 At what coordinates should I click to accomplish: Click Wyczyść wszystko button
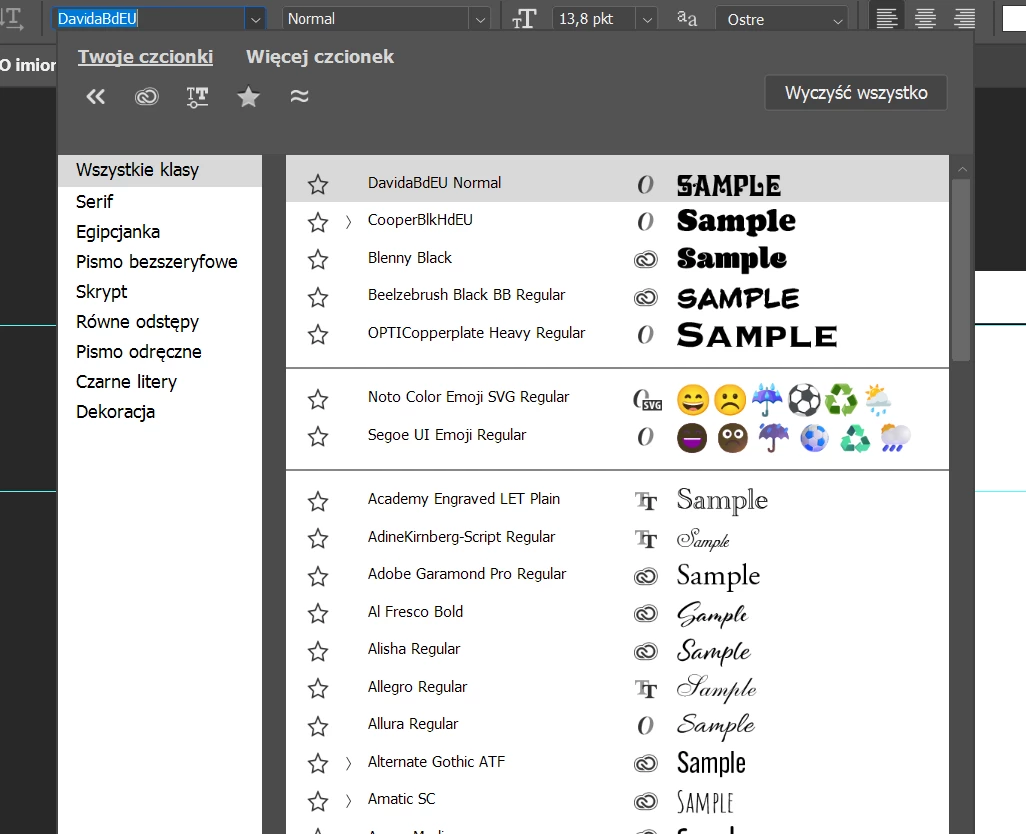pos(856,93)
